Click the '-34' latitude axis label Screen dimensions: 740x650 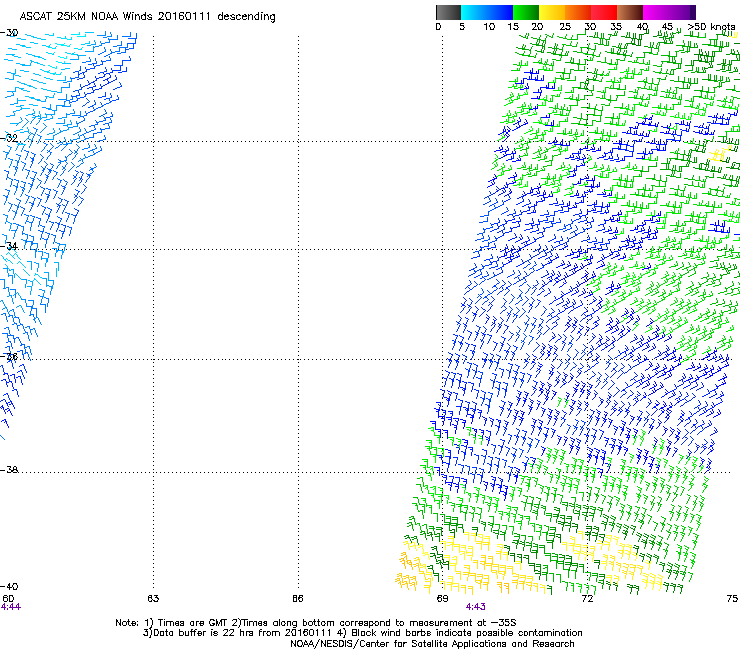click(x=9, y=246)
